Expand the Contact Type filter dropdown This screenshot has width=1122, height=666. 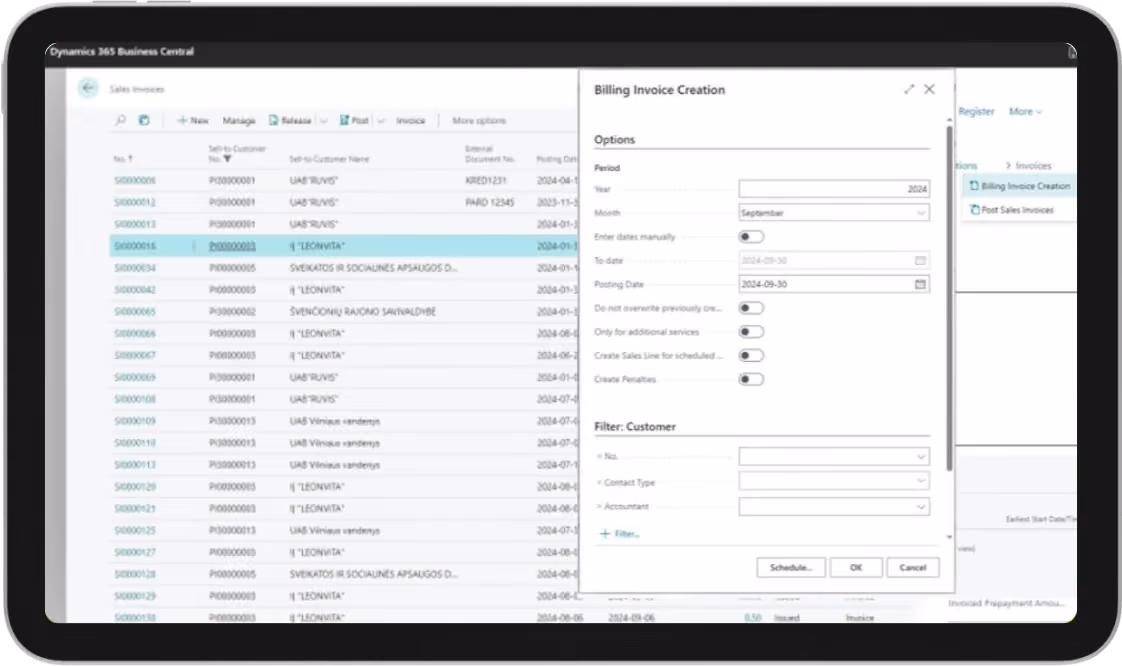[921, 481]
